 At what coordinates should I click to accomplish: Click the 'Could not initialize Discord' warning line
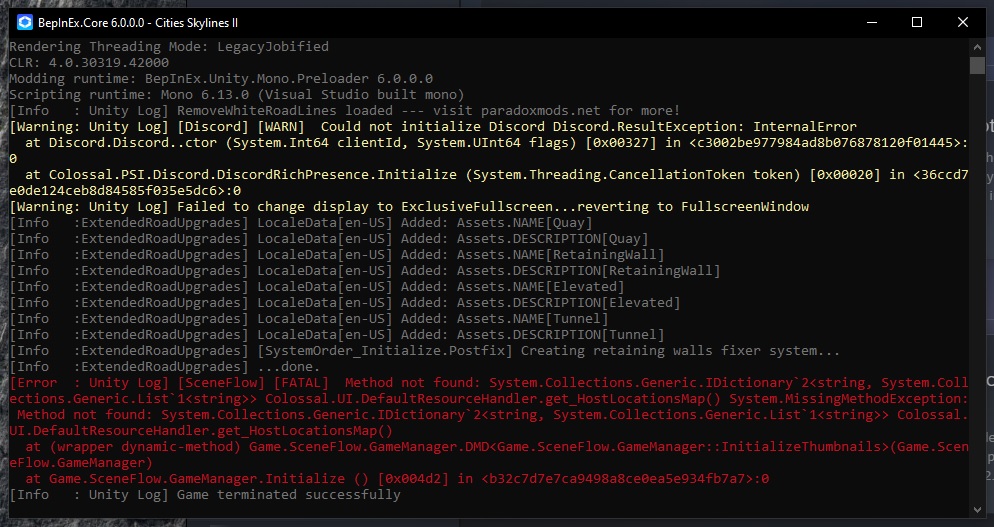click(x=432, y=126)
